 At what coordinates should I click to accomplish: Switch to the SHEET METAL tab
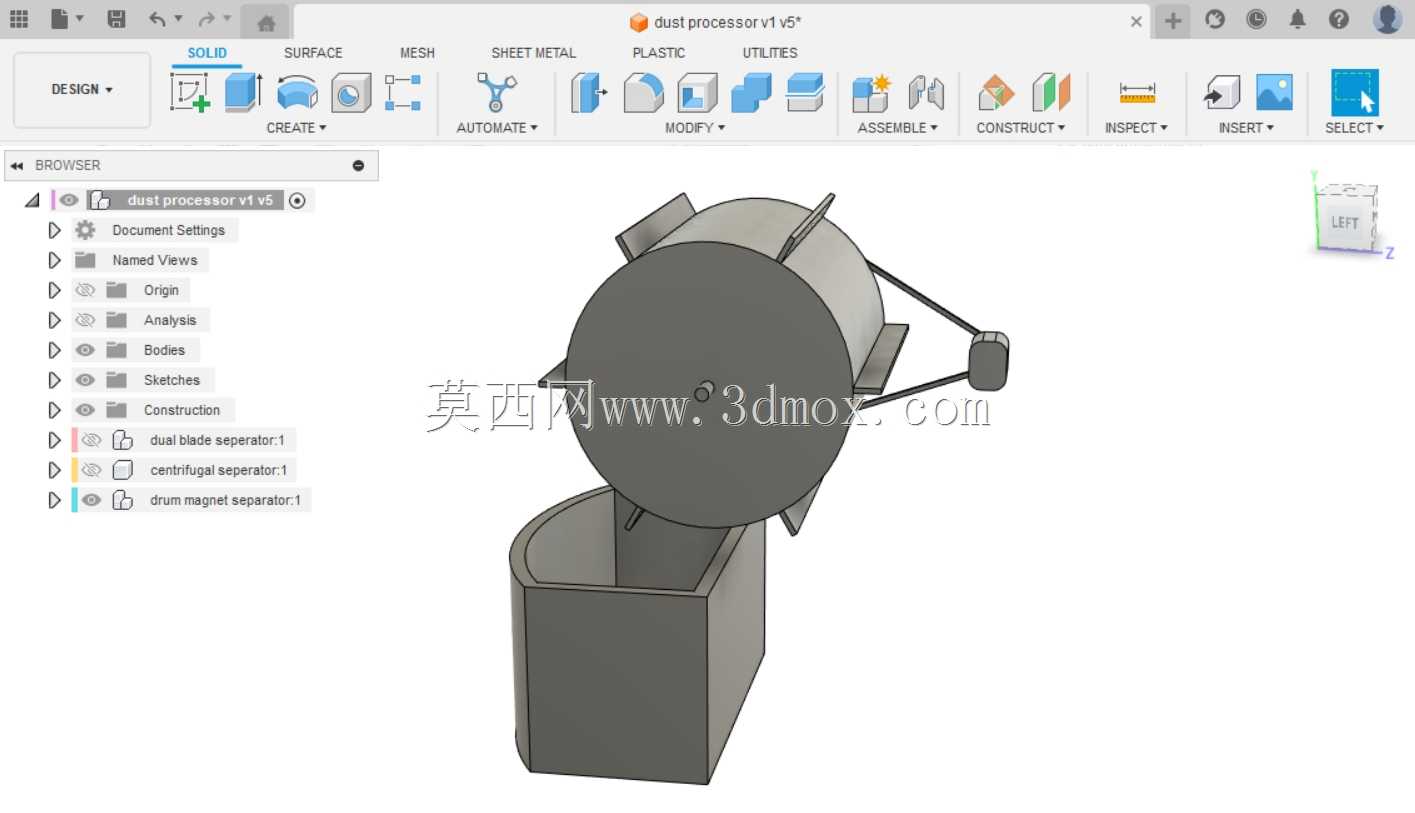tap(533, 53)
